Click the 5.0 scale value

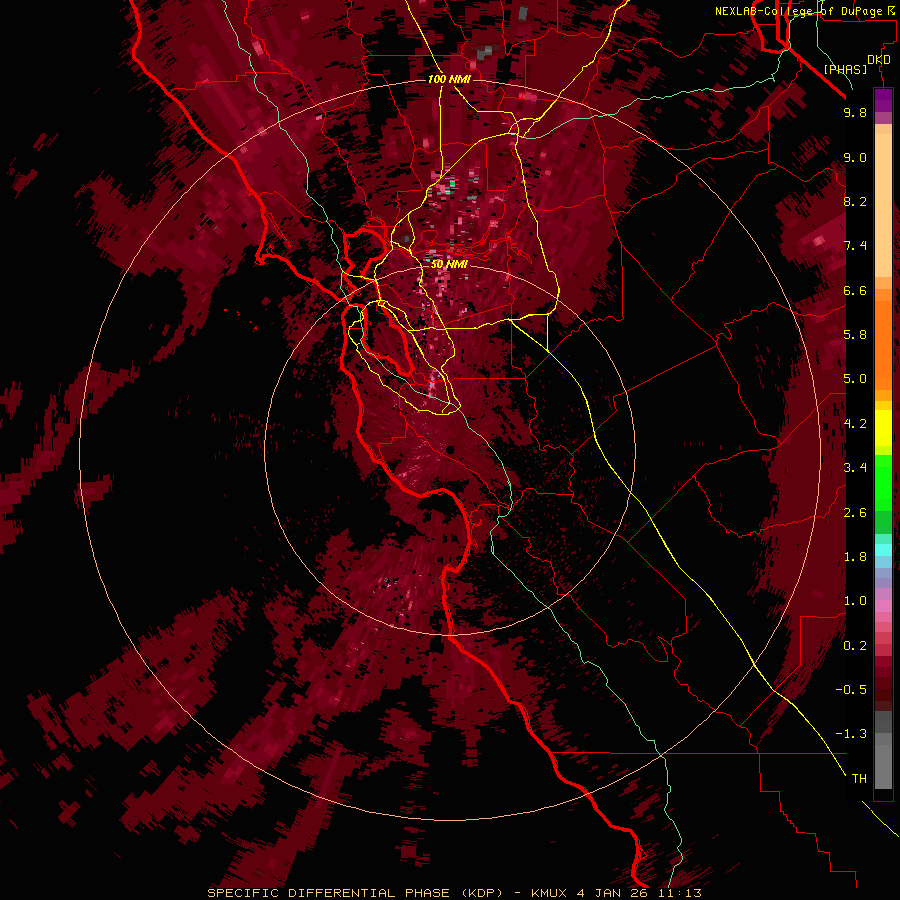(x=855, y=379)
